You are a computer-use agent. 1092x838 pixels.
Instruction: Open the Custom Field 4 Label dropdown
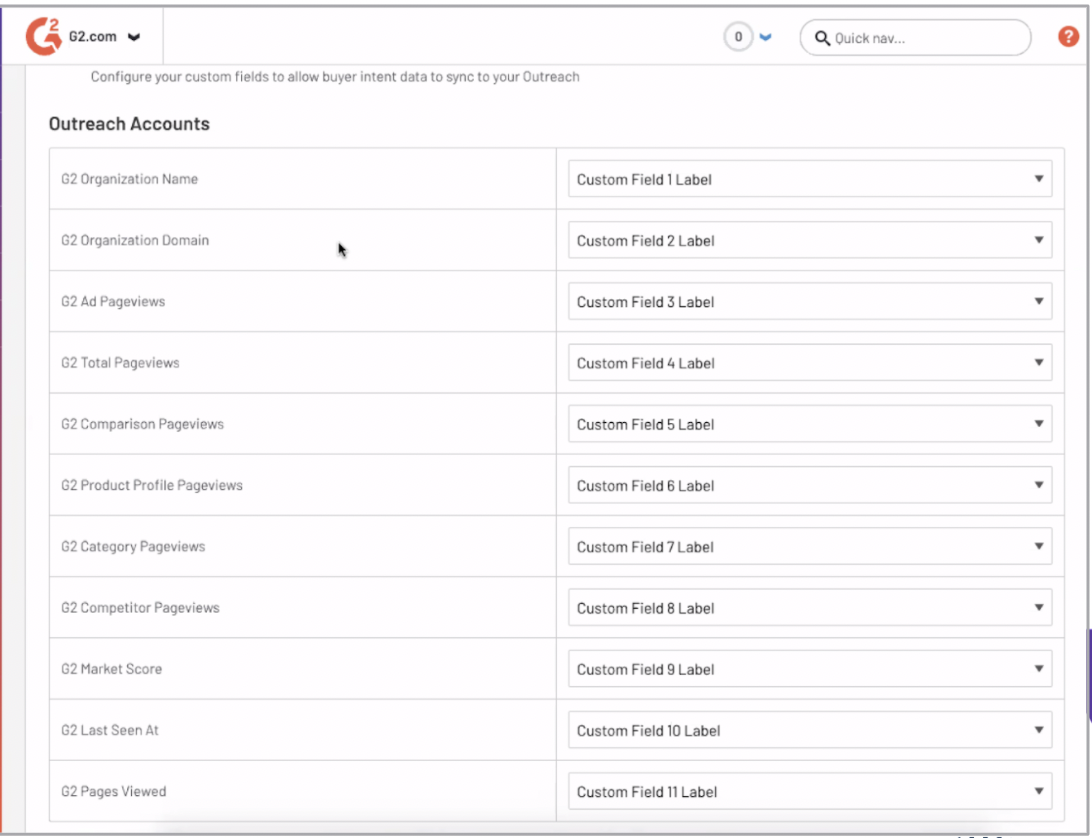pyautogui.click(x=809, y=363)
